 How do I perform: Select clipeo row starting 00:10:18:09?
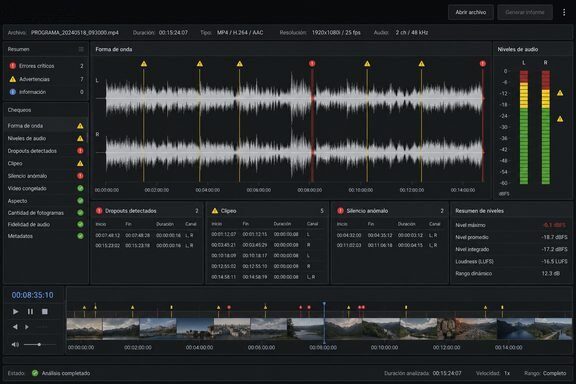tap(267, 255)
